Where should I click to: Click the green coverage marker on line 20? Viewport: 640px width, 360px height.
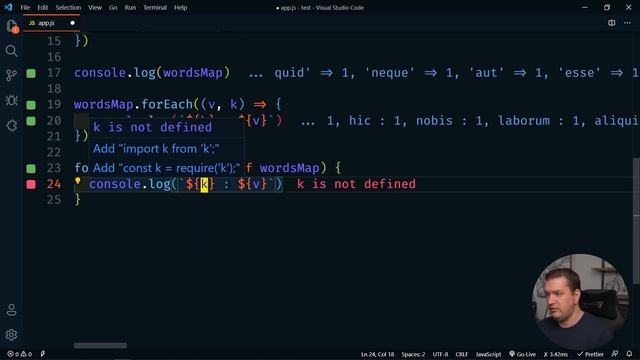tap(31, 121)
